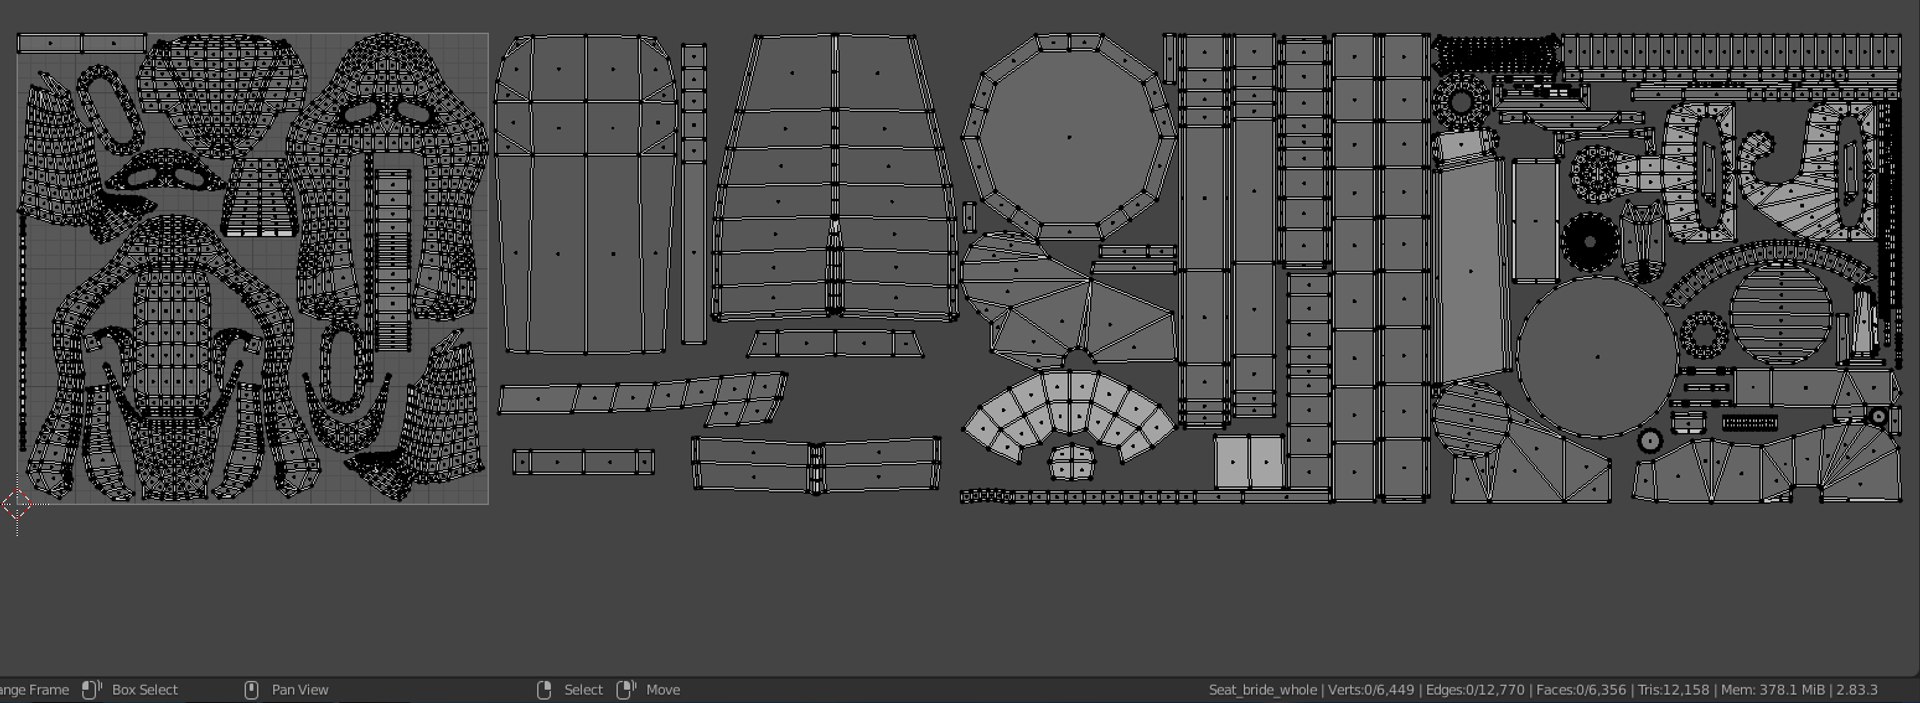Click the Verts:0/6,449 statistic
This screenshot has width=1920, height=703.
1371,690
